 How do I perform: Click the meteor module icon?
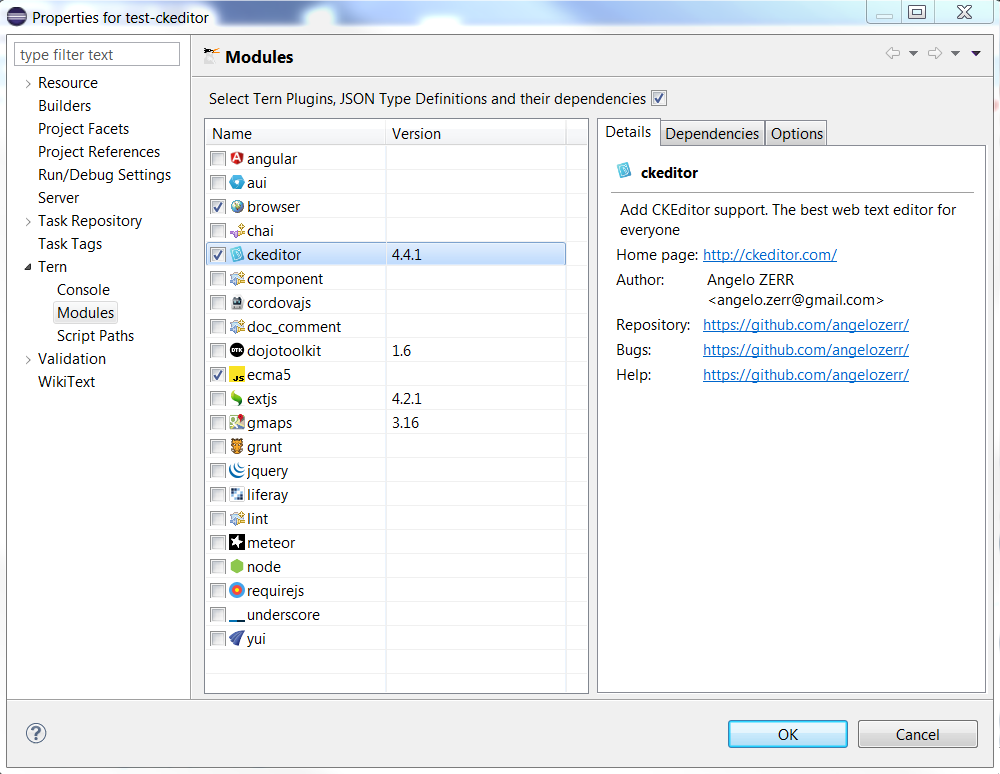coord(235,542)
